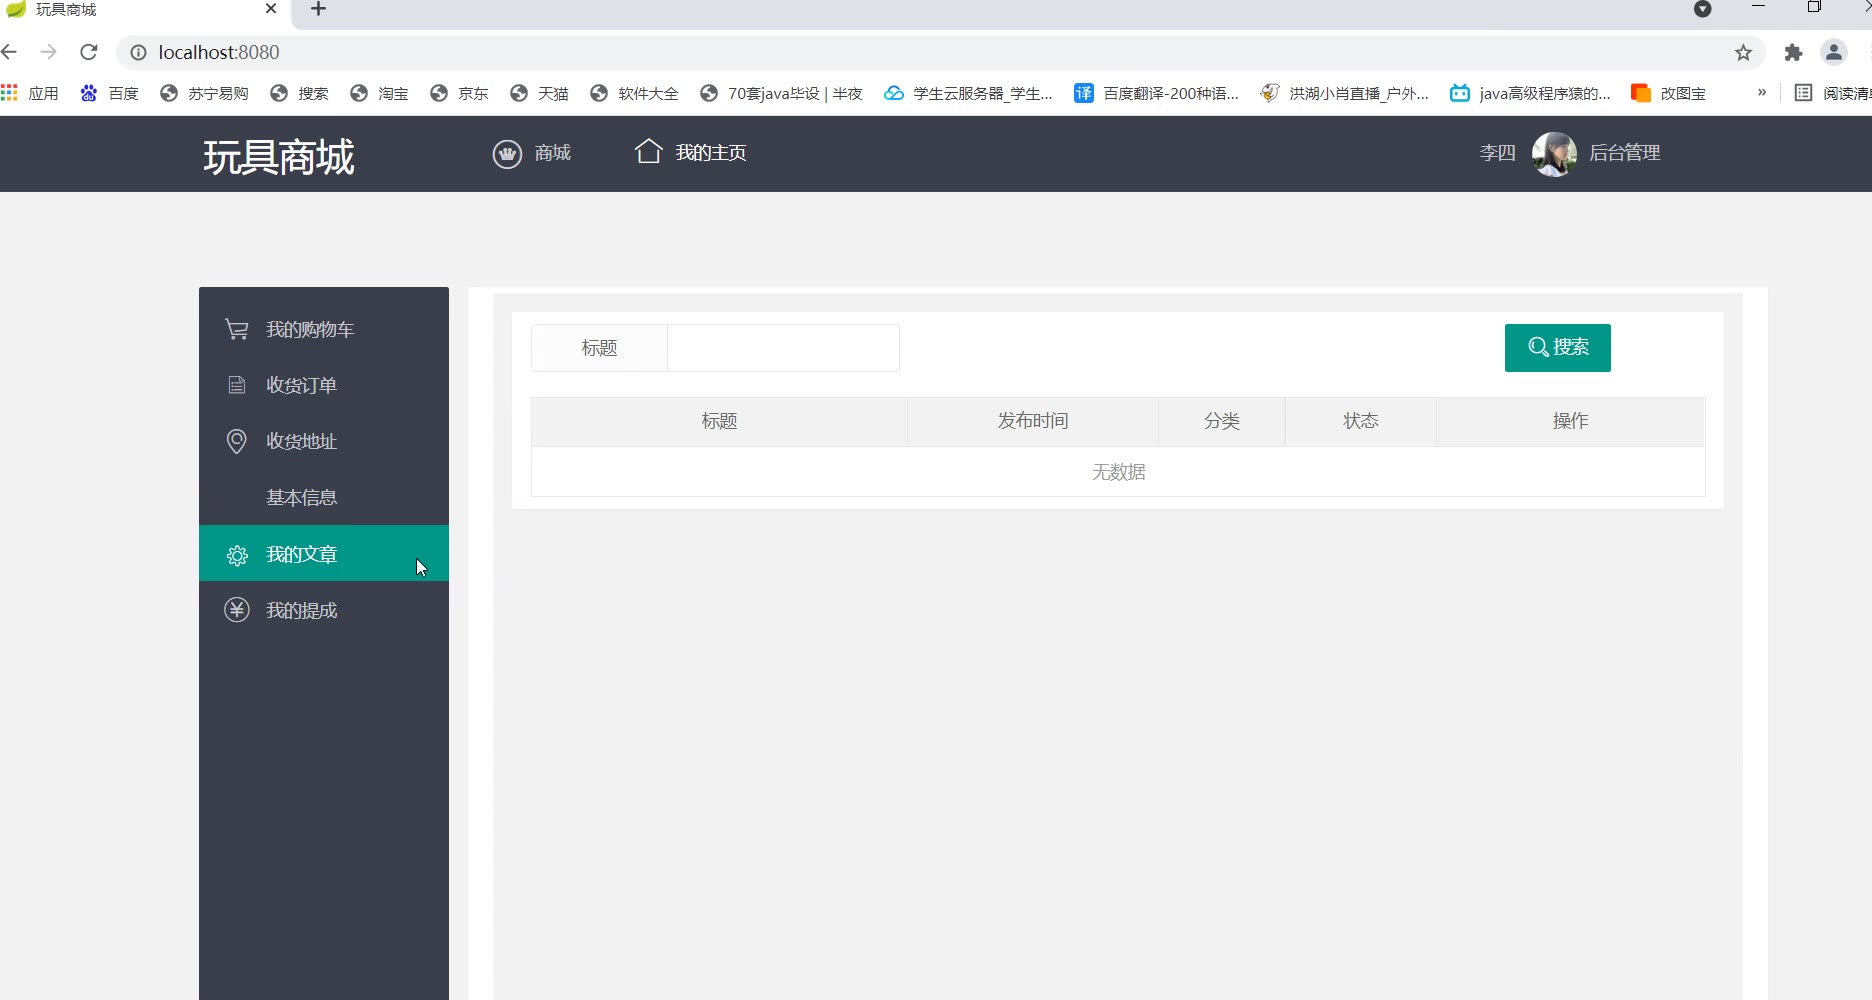Select 基本信息 in sidebar
Viewport: 1872px width, 1000px height.
click(x=324, y=497)
